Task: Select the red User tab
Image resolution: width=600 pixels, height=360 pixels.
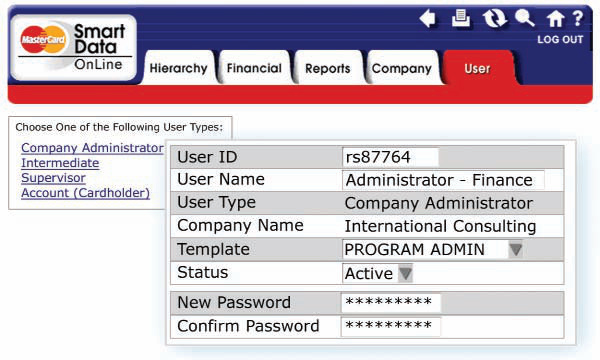Action: coord(477,68)
